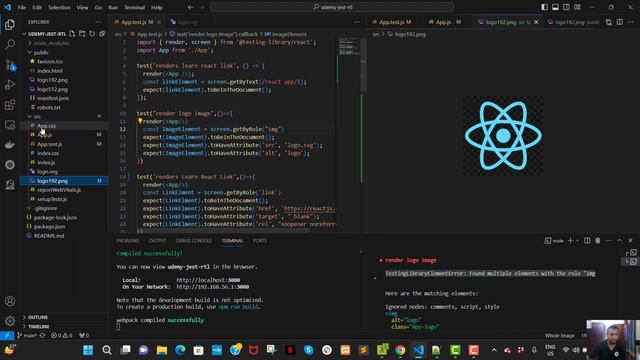
Task: Switch to the OUTPUT panel tab
Action: tap(158, 241)
